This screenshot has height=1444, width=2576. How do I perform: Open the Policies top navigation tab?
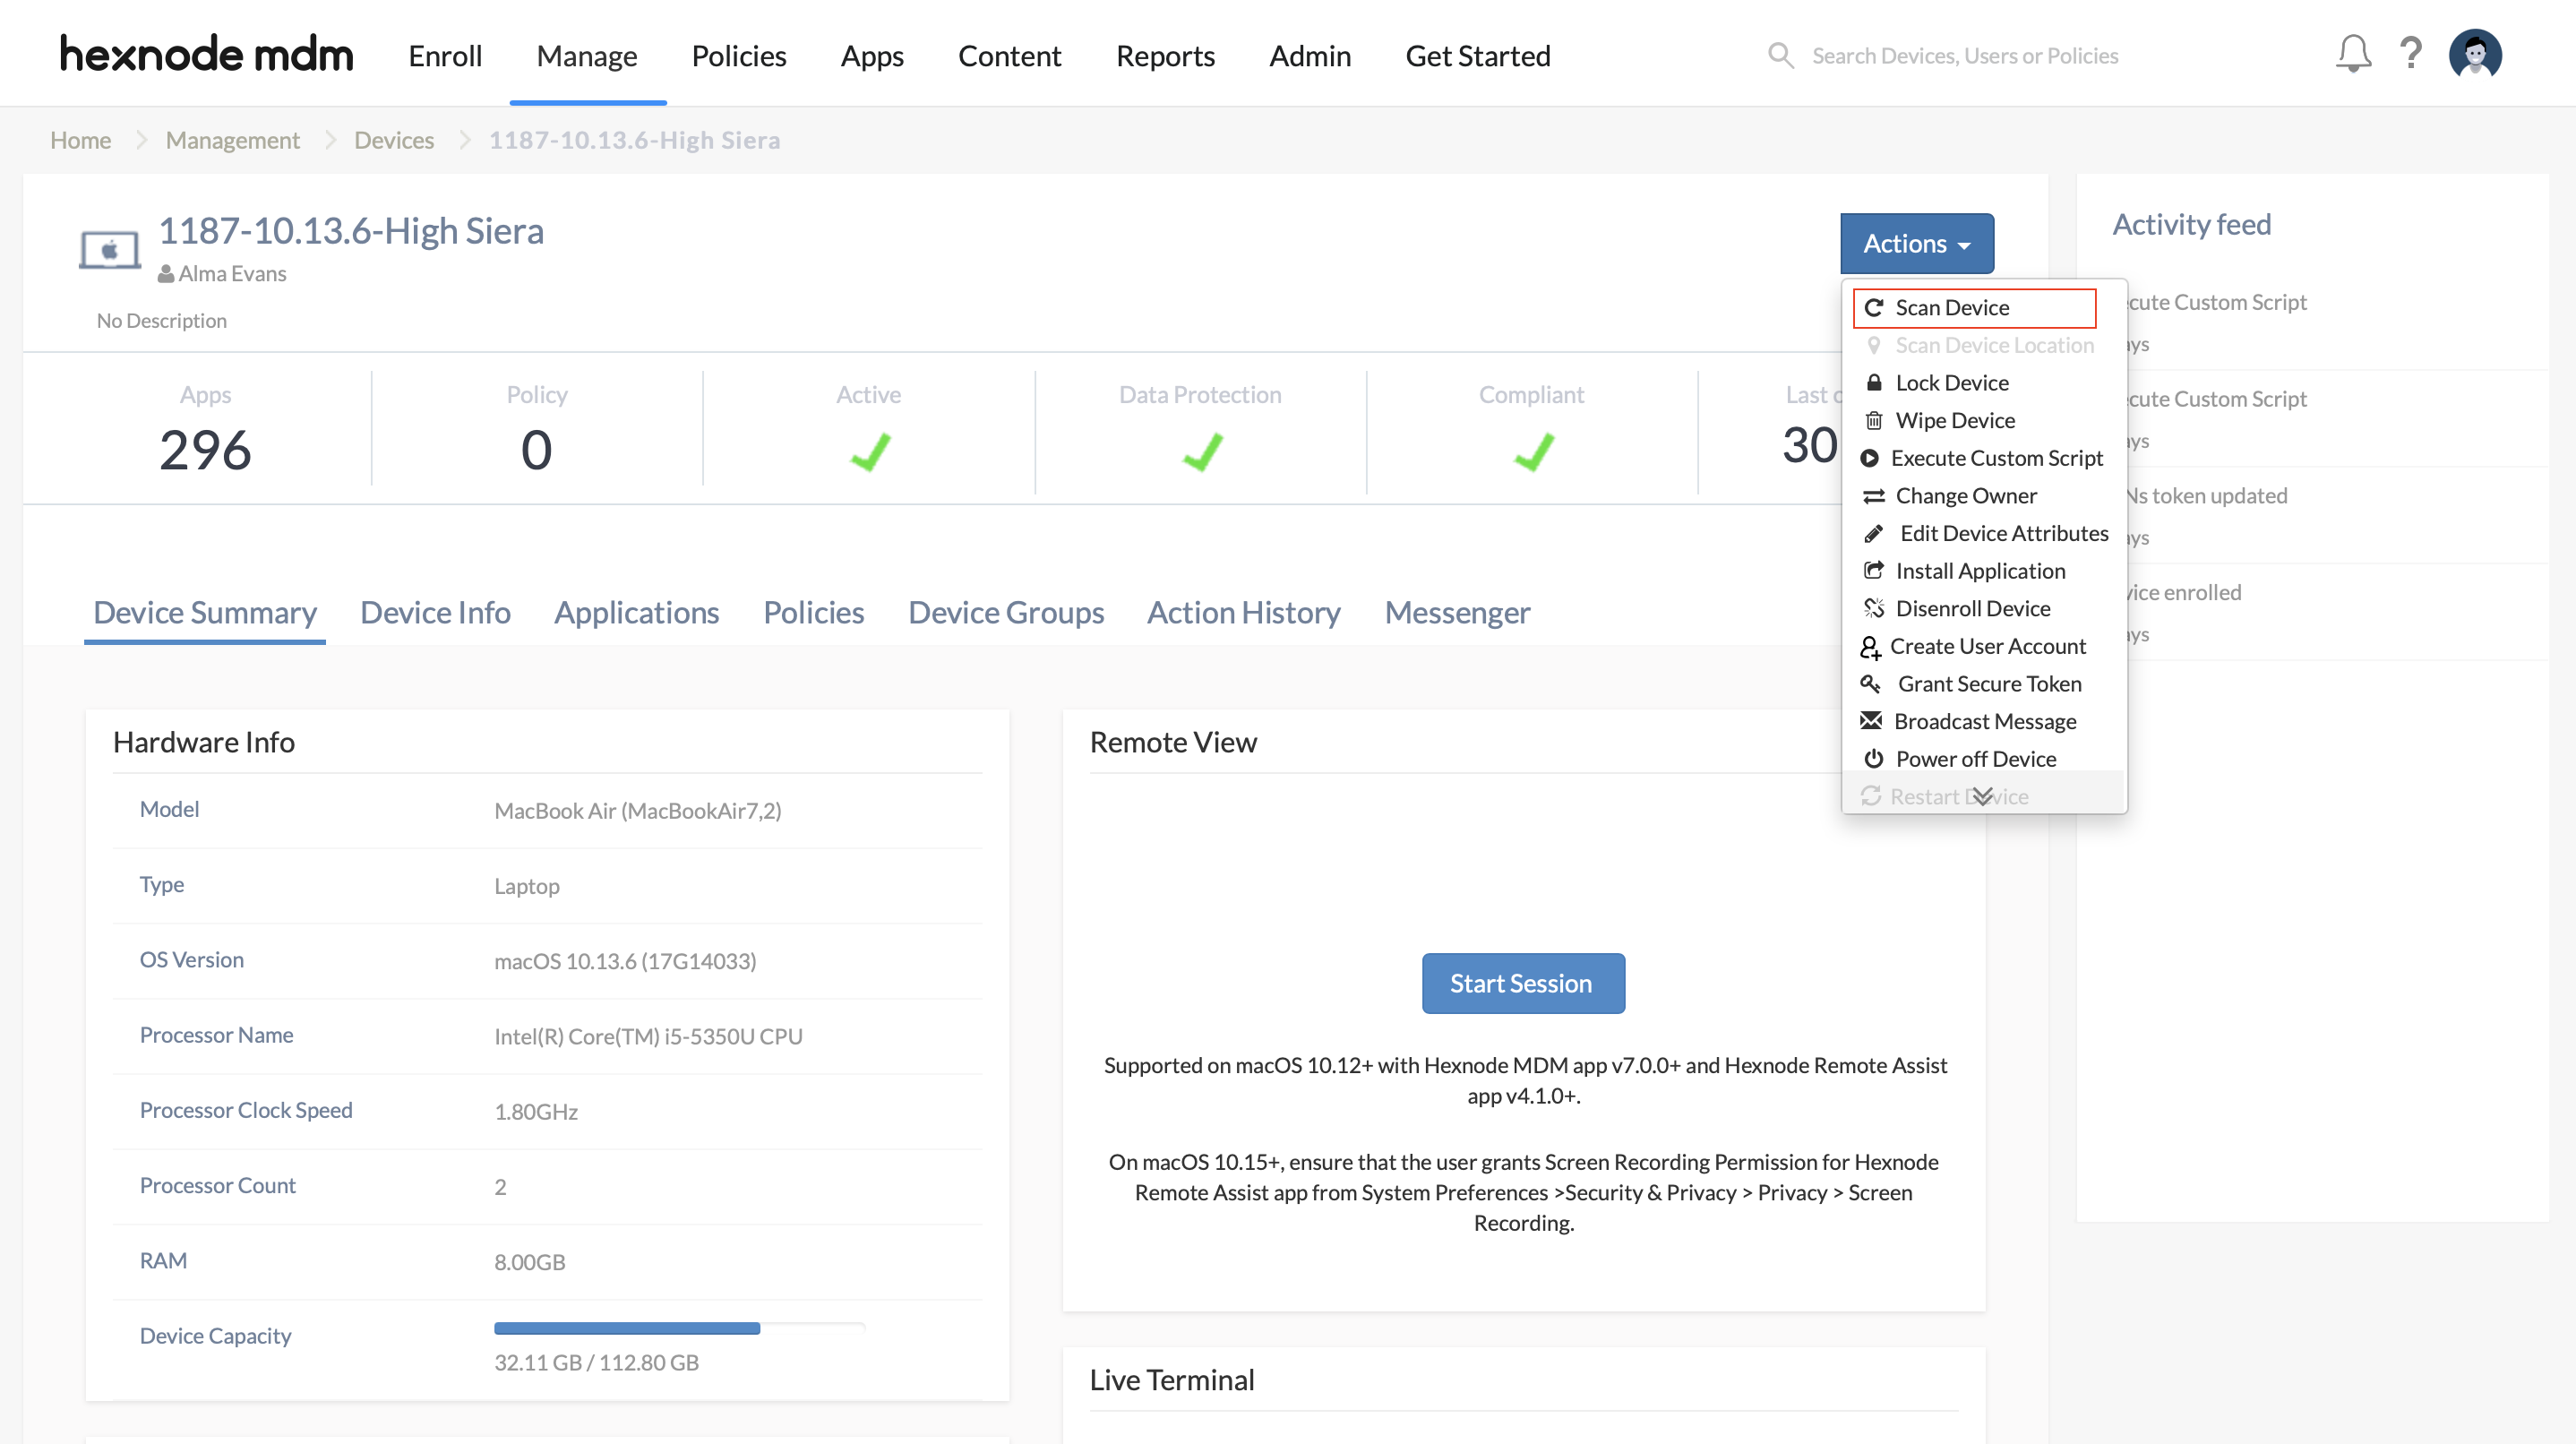[739, 56]
